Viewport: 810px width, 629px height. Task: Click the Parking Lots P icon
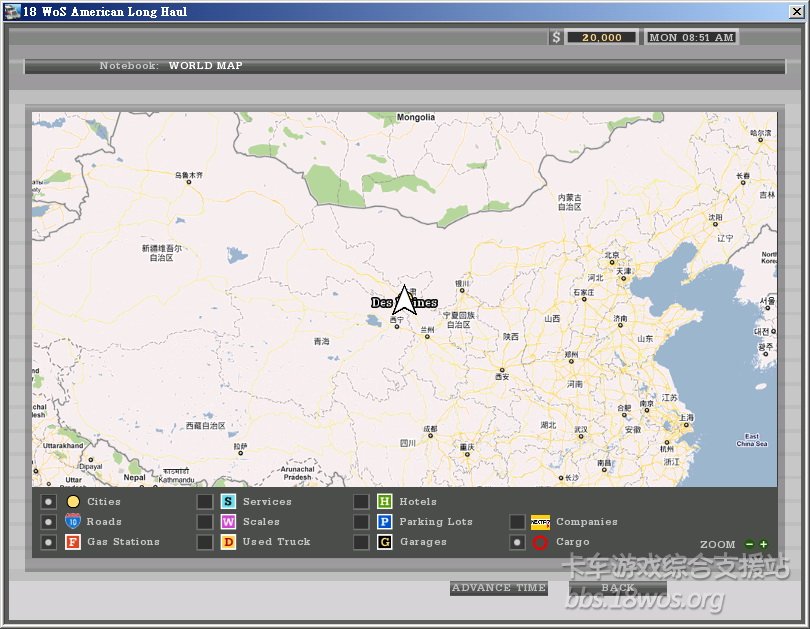[x=384, y=522]
